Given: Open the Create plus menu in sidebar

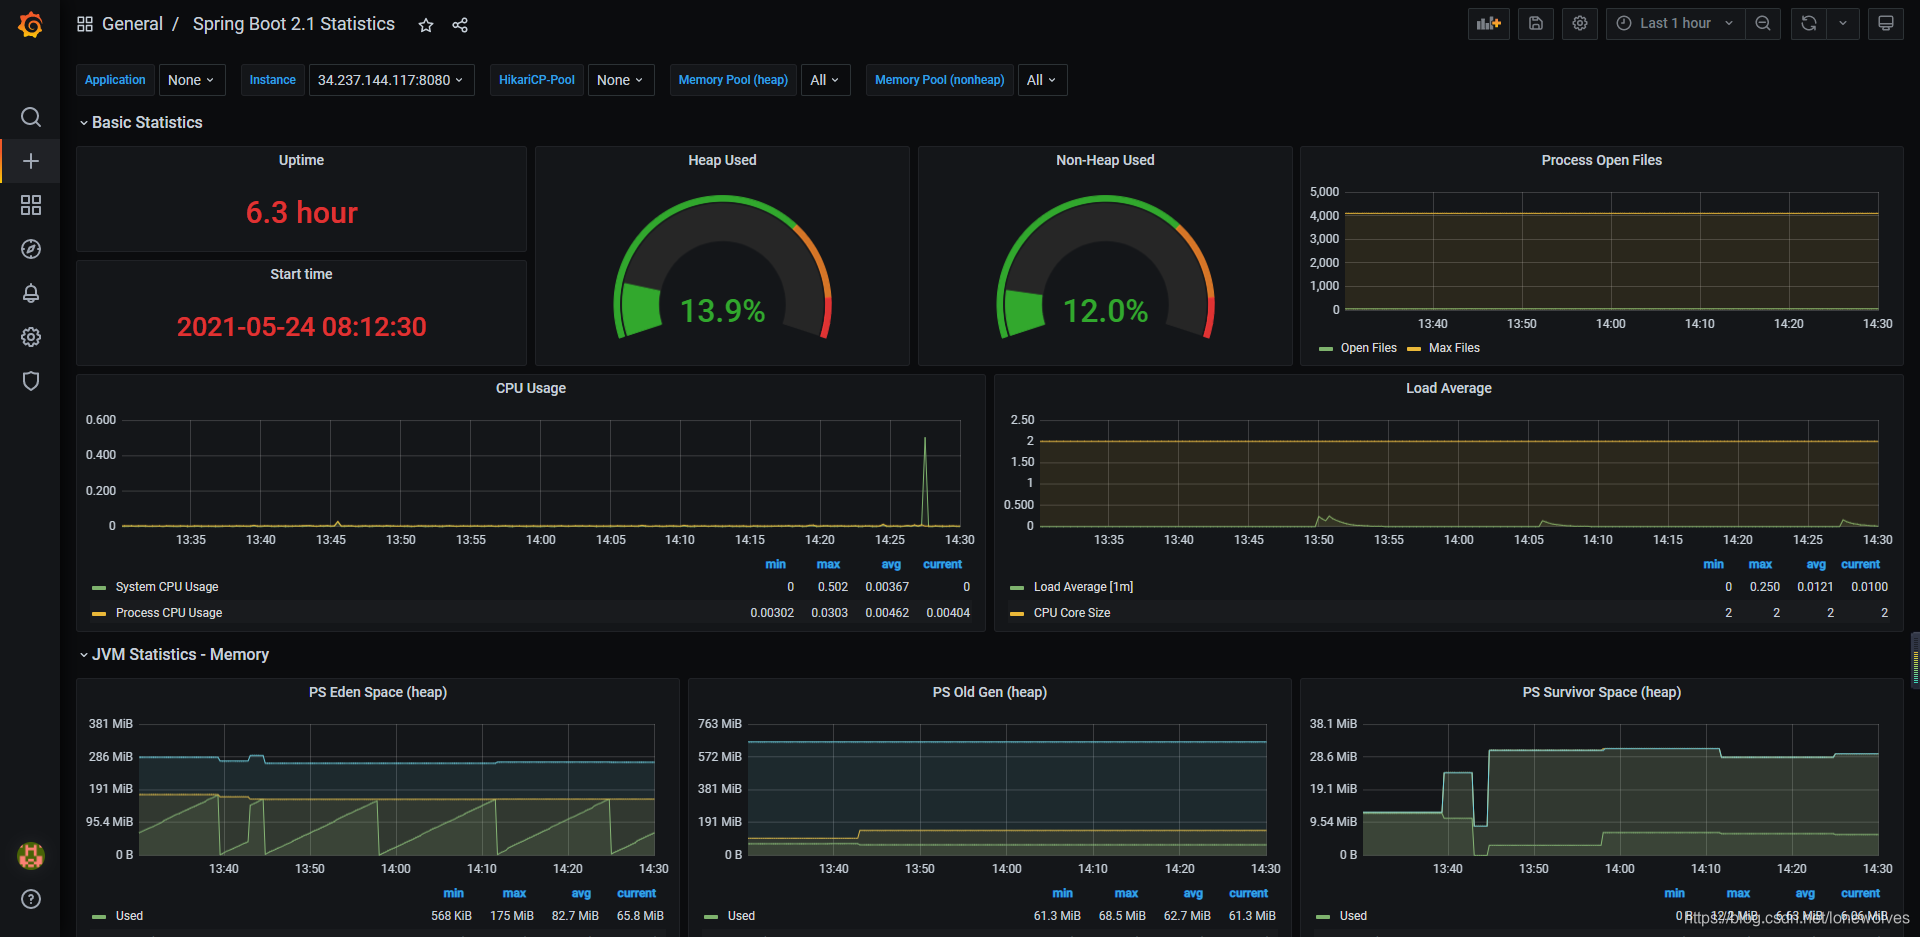Looking at the screenshot, I should click(x=31, y=161).
